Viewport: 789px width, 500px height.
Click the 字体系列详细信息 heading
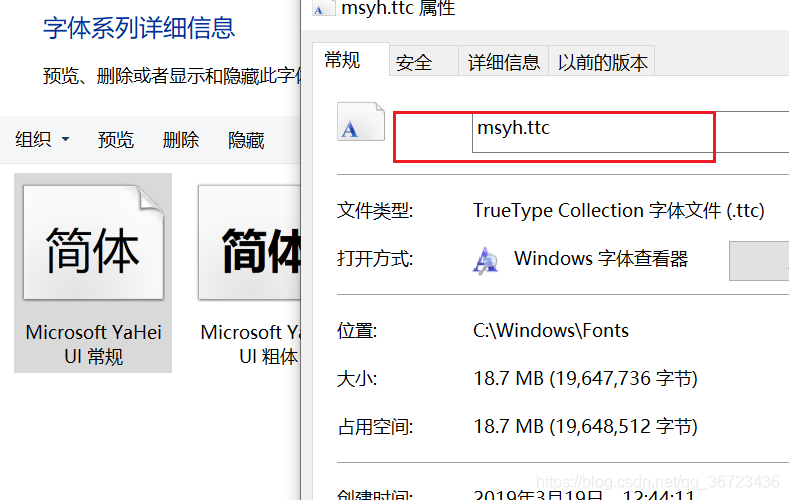pos(139,28)
